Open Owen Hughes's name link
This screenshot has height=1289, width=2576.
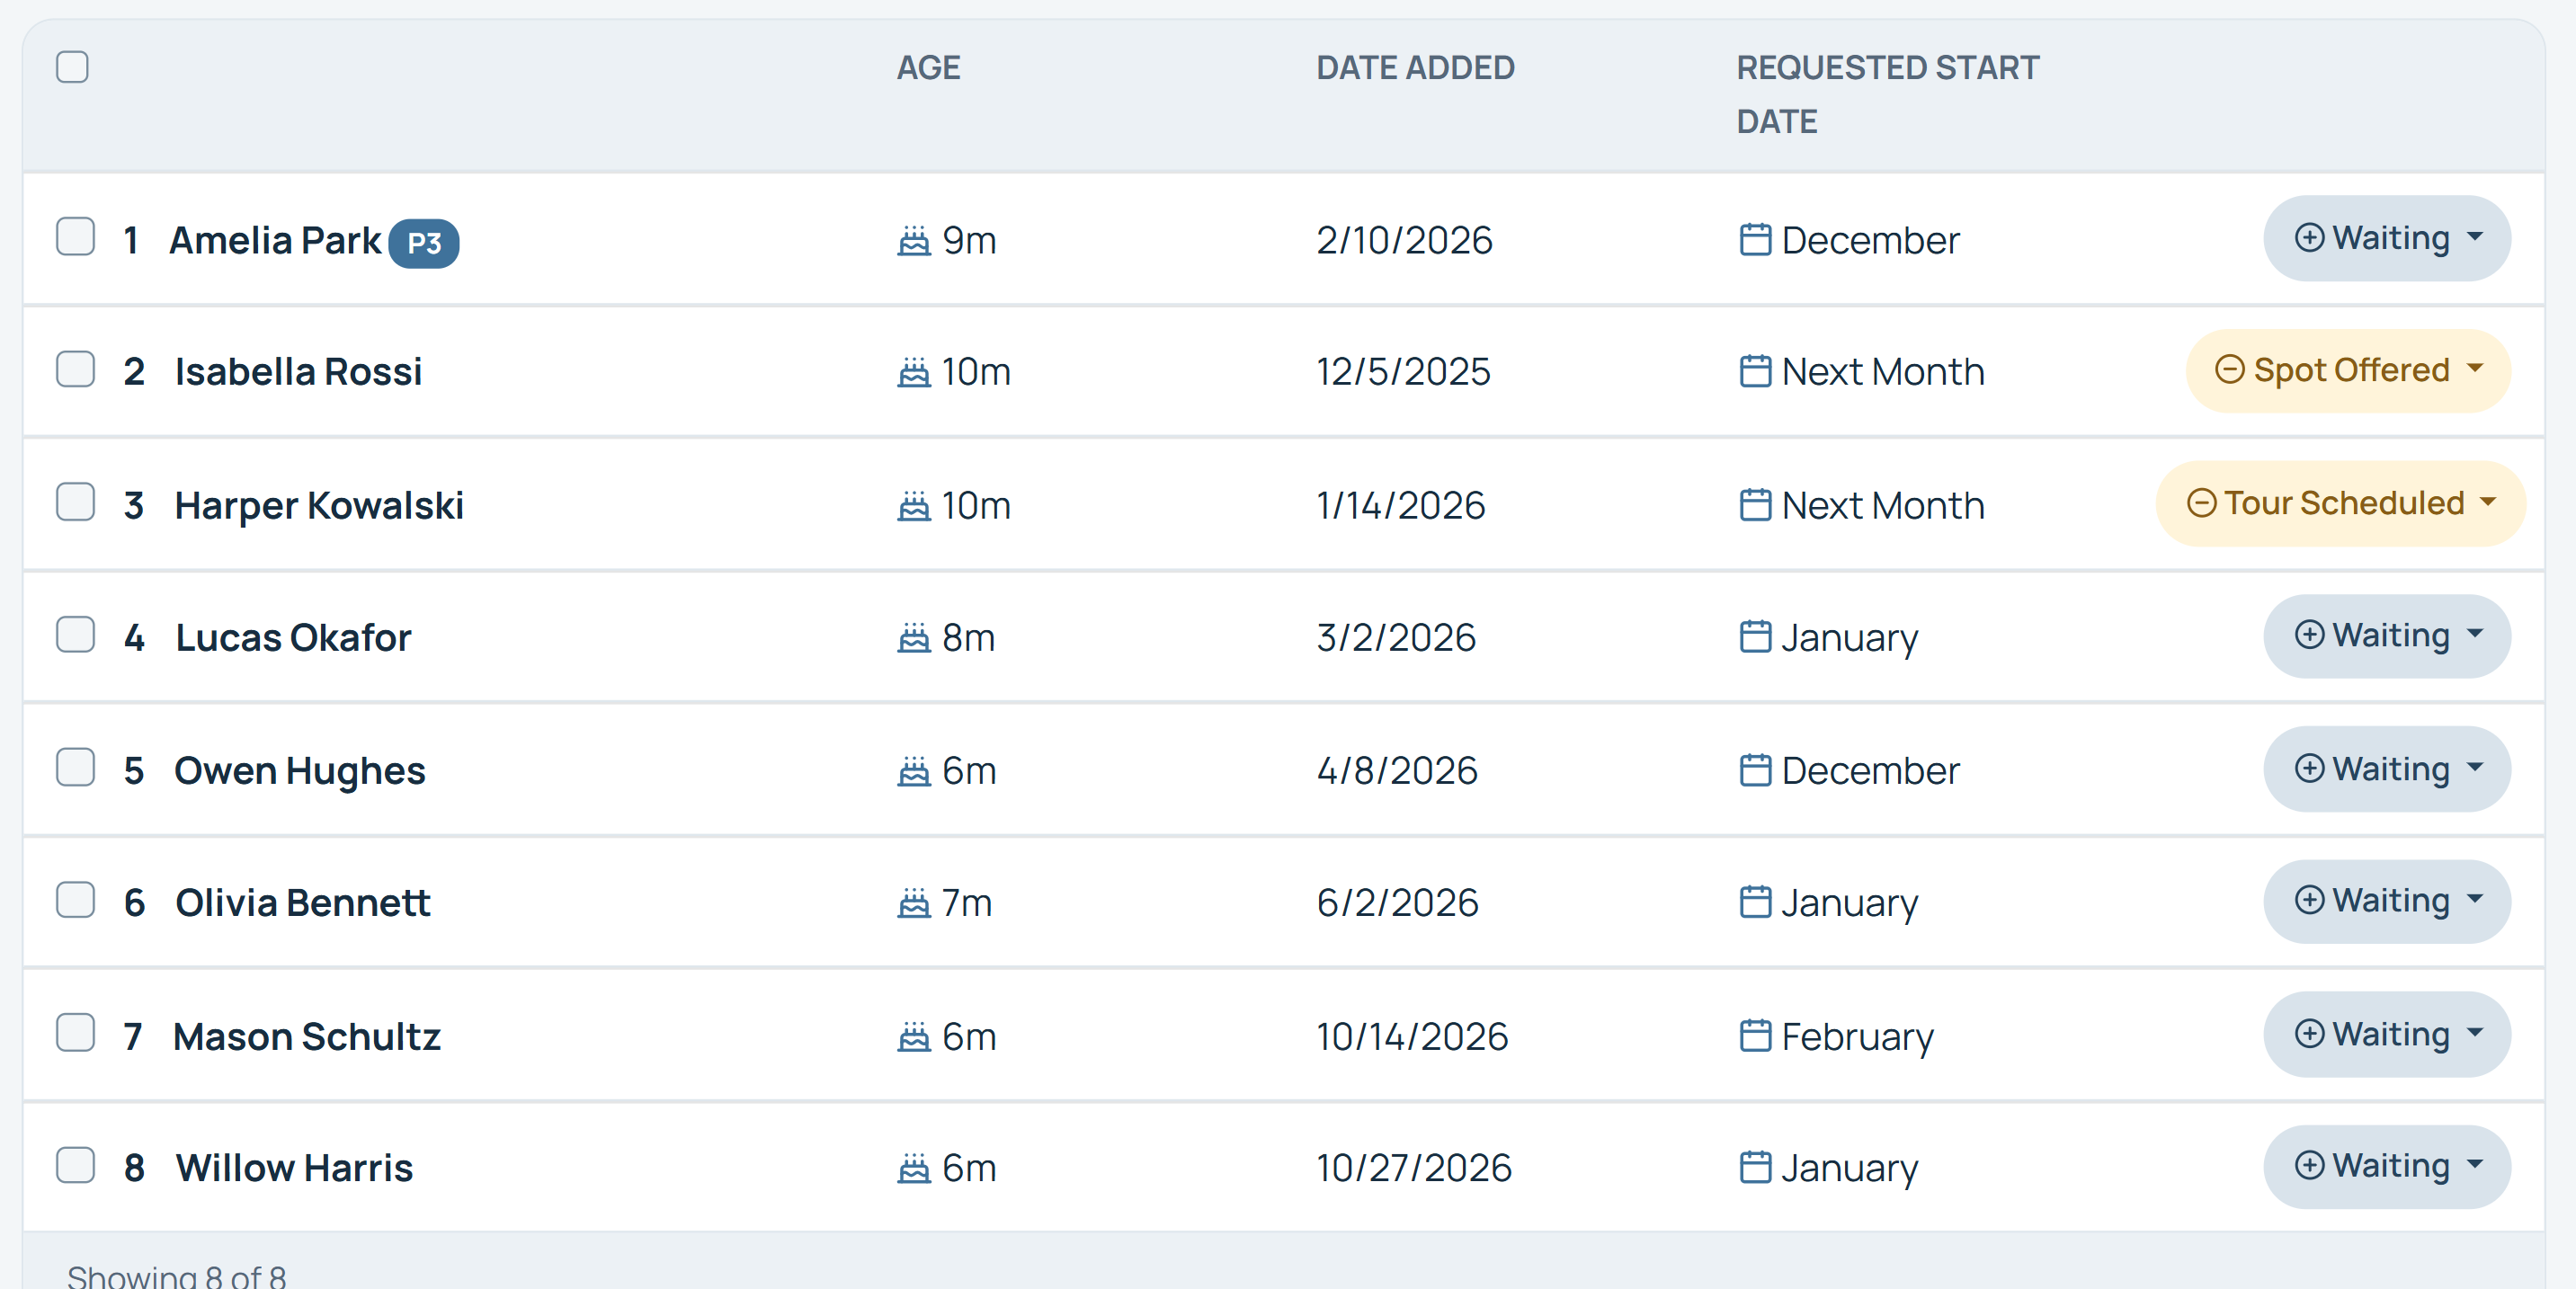tap(300, 771)
